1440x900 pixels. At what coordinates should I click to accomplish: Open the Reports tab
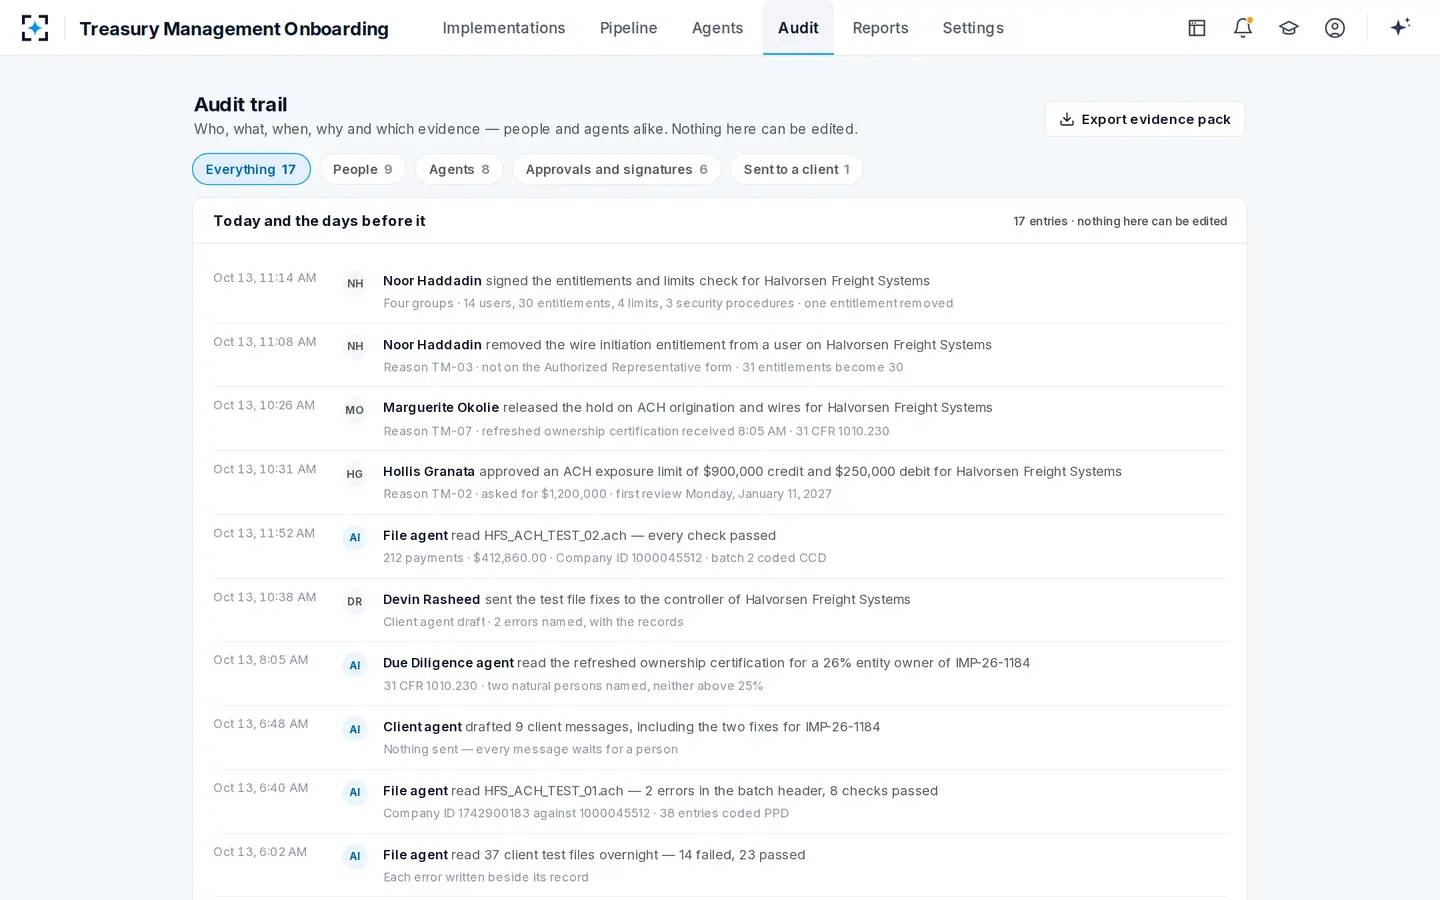click(x=880, y=28)
